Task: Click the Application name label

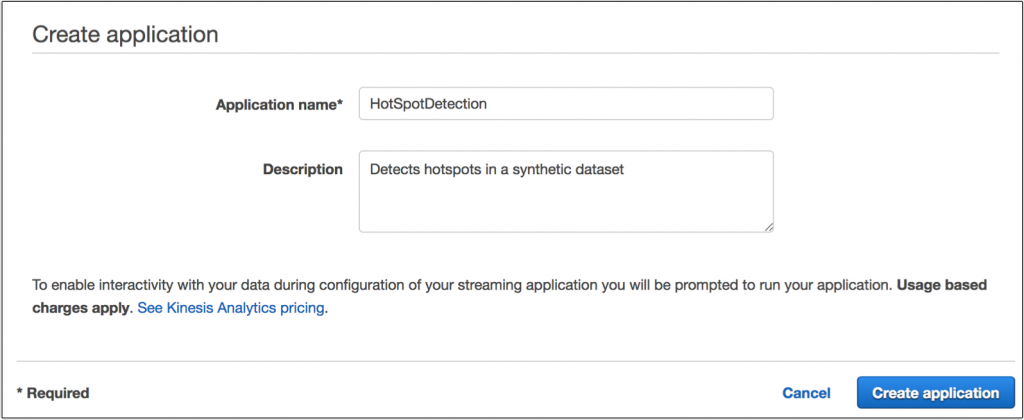Action: click(279, 104)
